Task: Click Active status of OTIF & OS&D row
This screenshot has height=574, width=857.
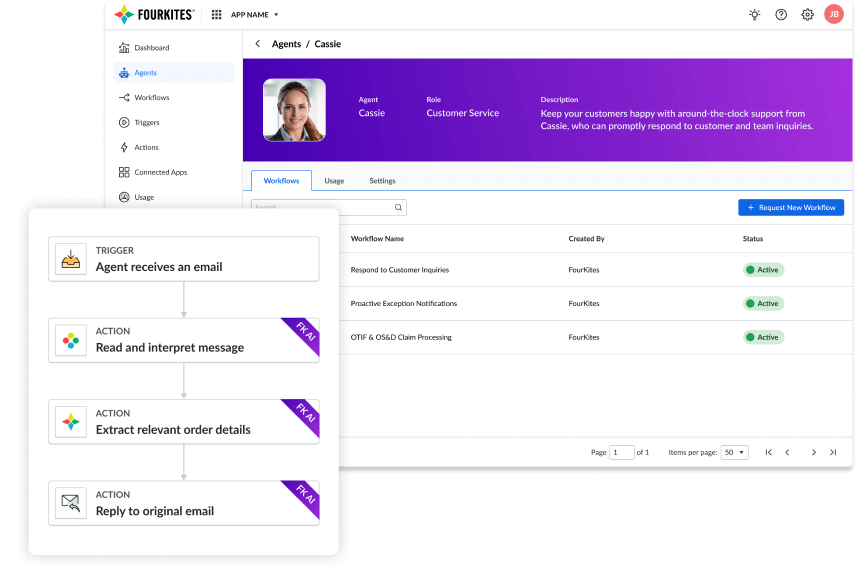Action: 763,337
